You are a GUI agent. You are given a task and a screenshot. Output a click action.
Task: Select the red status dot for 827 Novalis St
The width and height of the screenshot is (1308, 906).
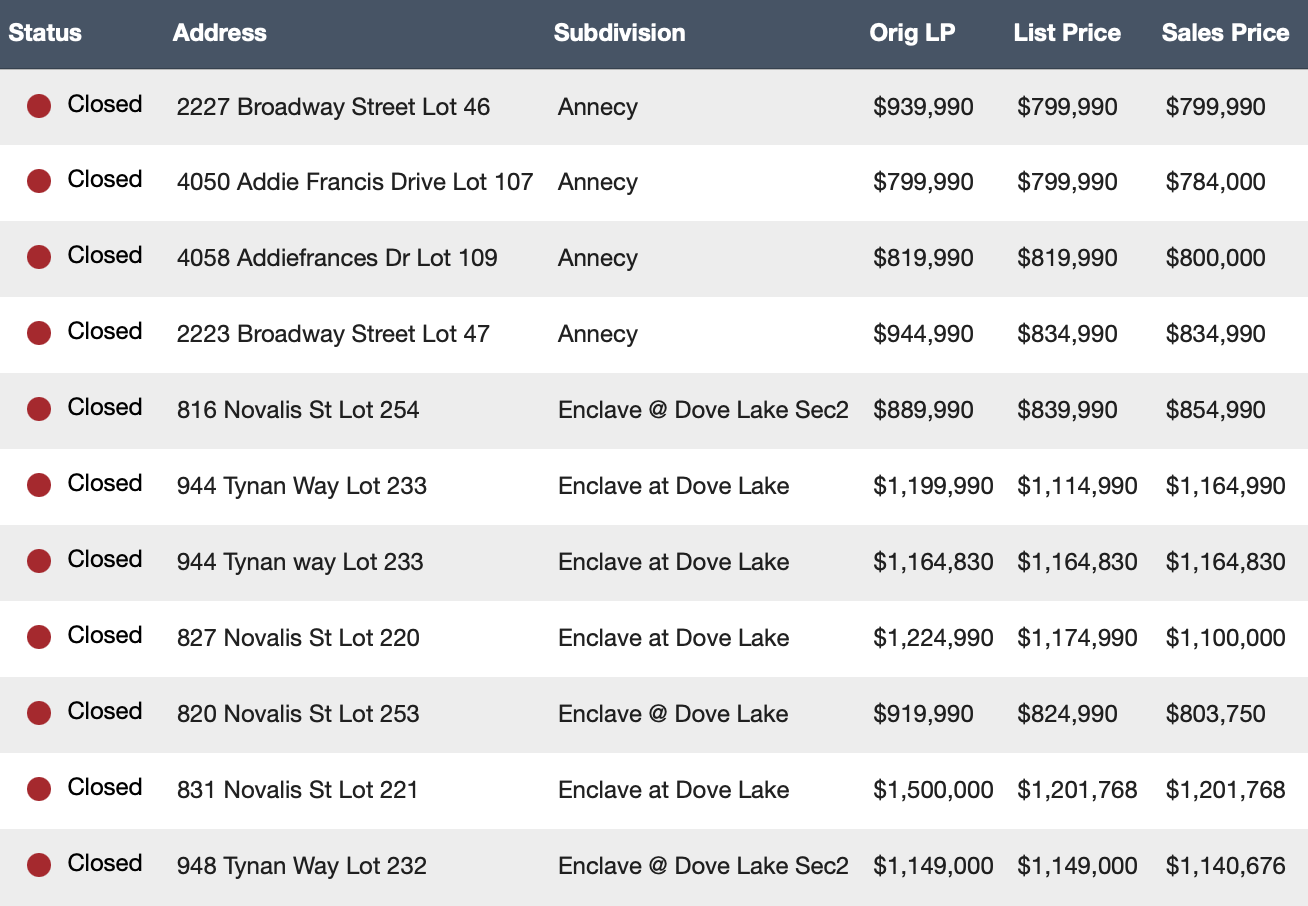point(39,637)
